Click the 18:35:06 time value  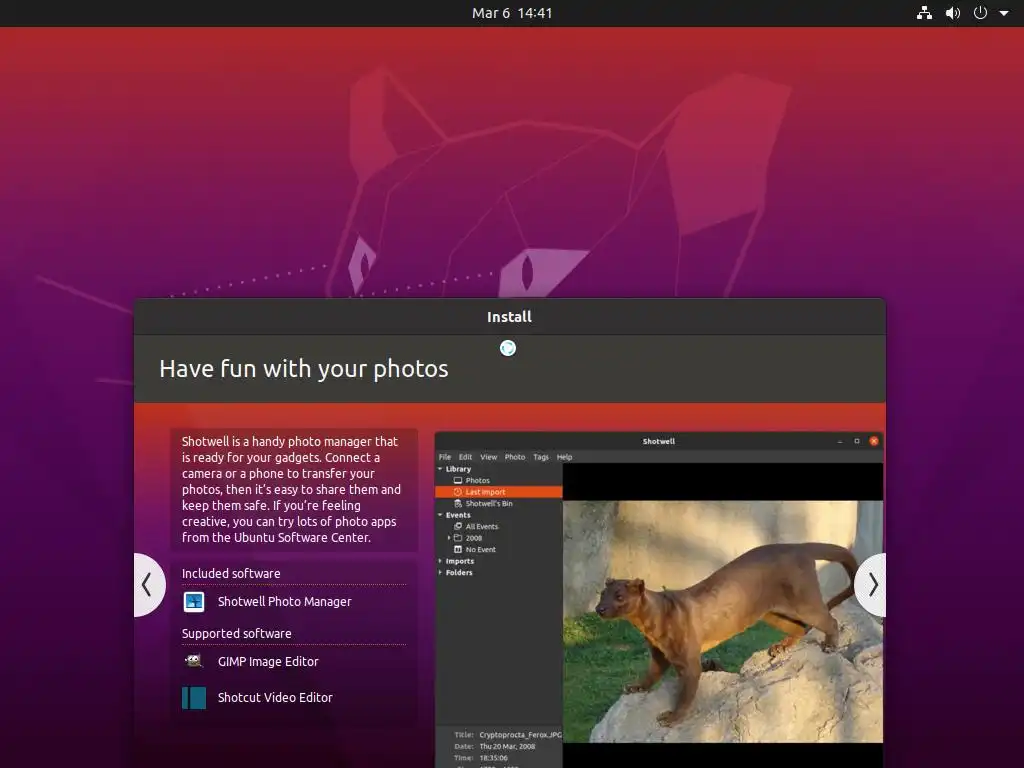[x=494, y=758]
